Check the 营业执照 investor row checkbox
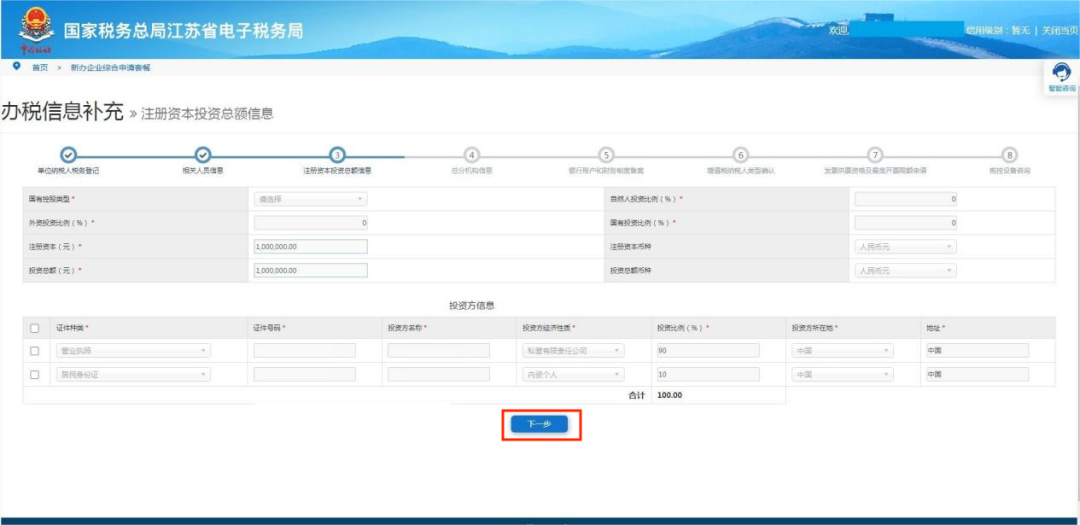Screen dimensions: 1080x525 35,351
